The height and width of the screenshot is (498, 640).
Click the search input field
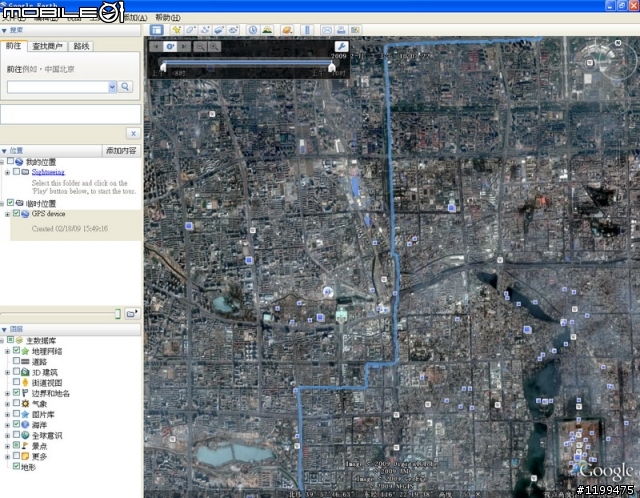(58, 87)
